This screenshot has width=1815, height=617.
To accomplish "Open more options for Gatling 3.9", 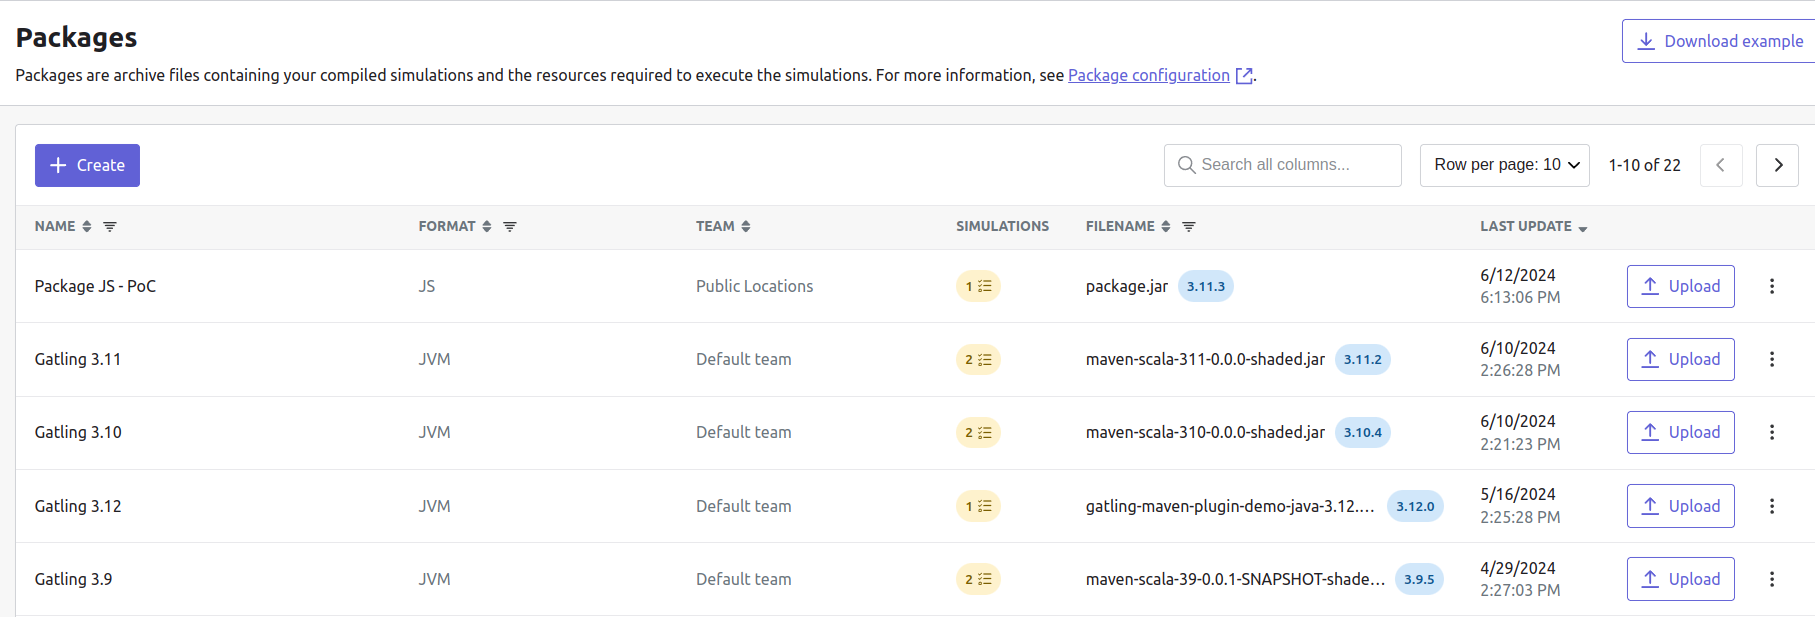I will tap(1772, 579).
